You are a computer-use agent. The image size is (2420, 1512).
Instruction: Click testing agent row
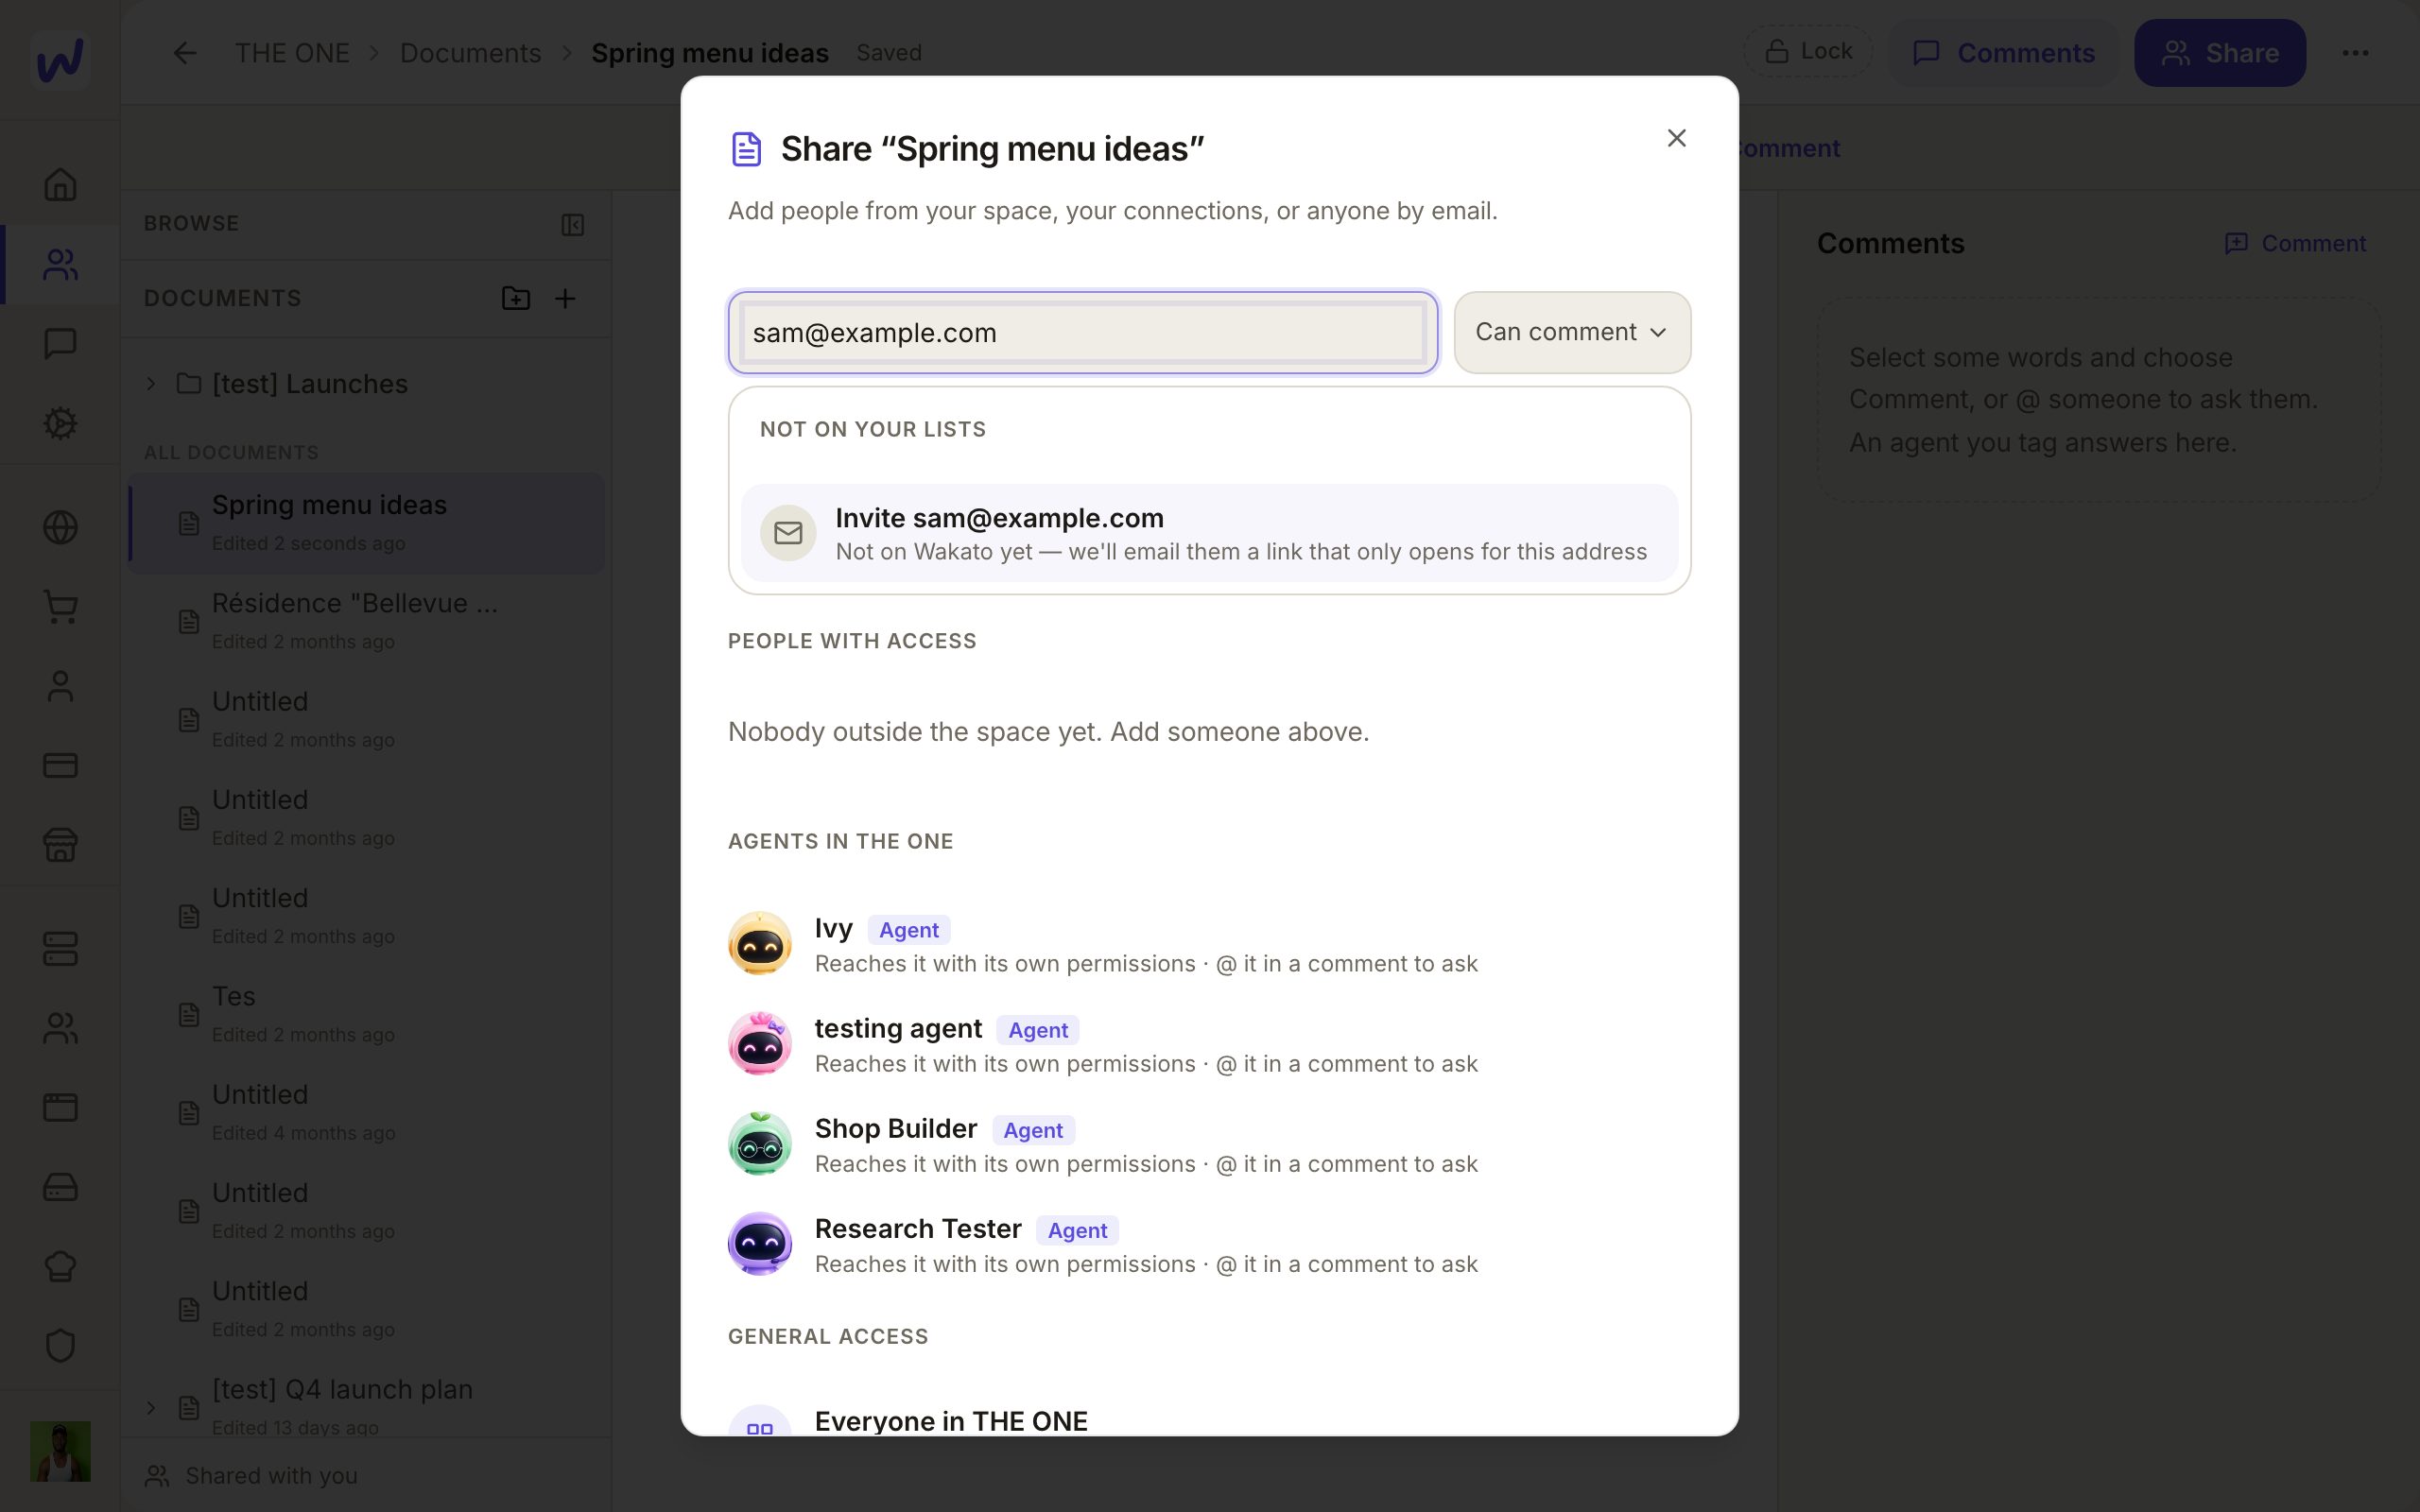pos(1209,1044)
